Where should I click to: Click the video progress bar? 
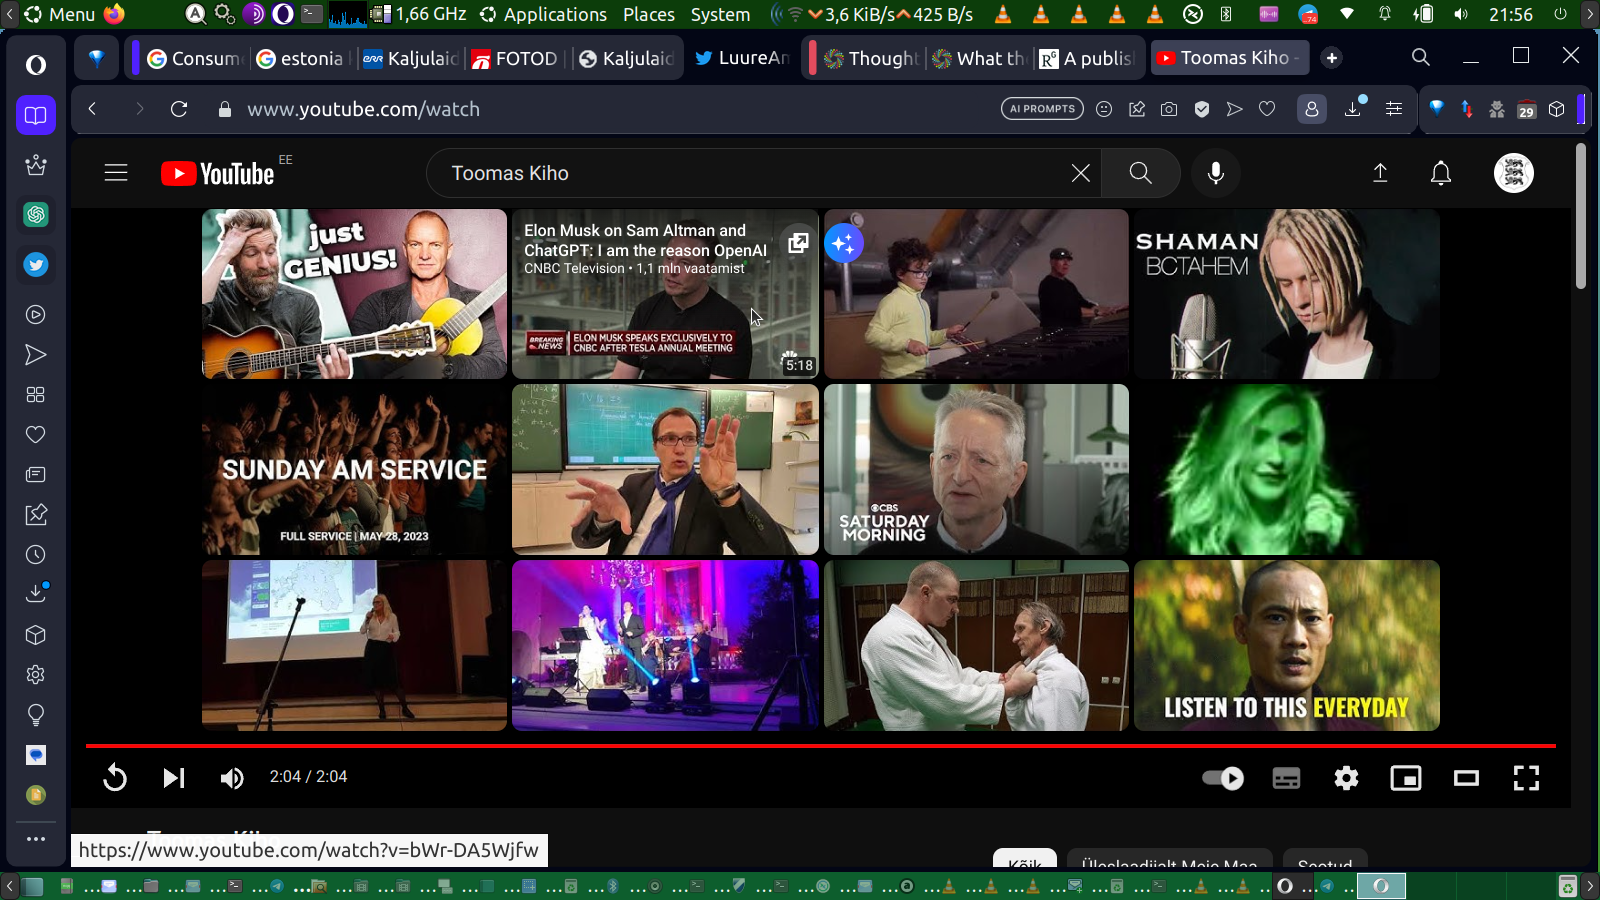click(820, 746)
